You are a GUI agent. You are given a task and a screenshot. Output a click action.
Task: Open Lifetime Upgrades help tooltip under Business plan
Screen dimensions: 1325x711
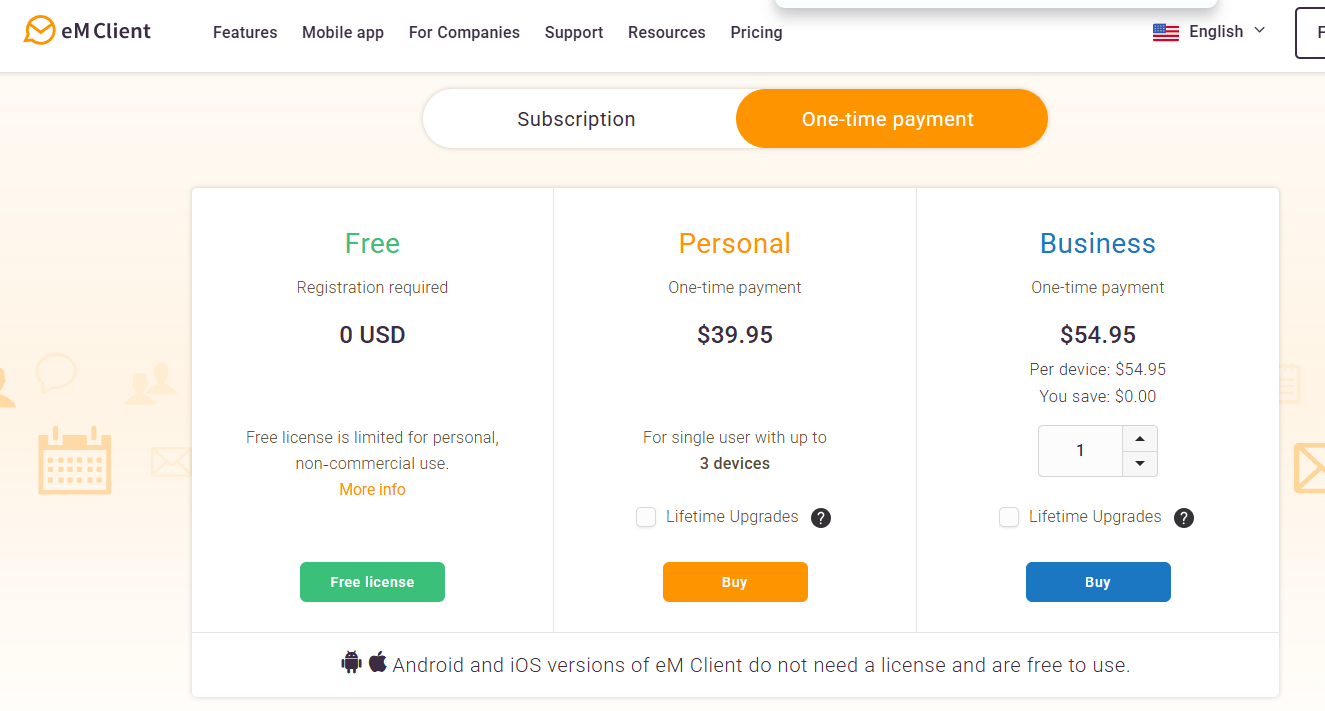1183,518
